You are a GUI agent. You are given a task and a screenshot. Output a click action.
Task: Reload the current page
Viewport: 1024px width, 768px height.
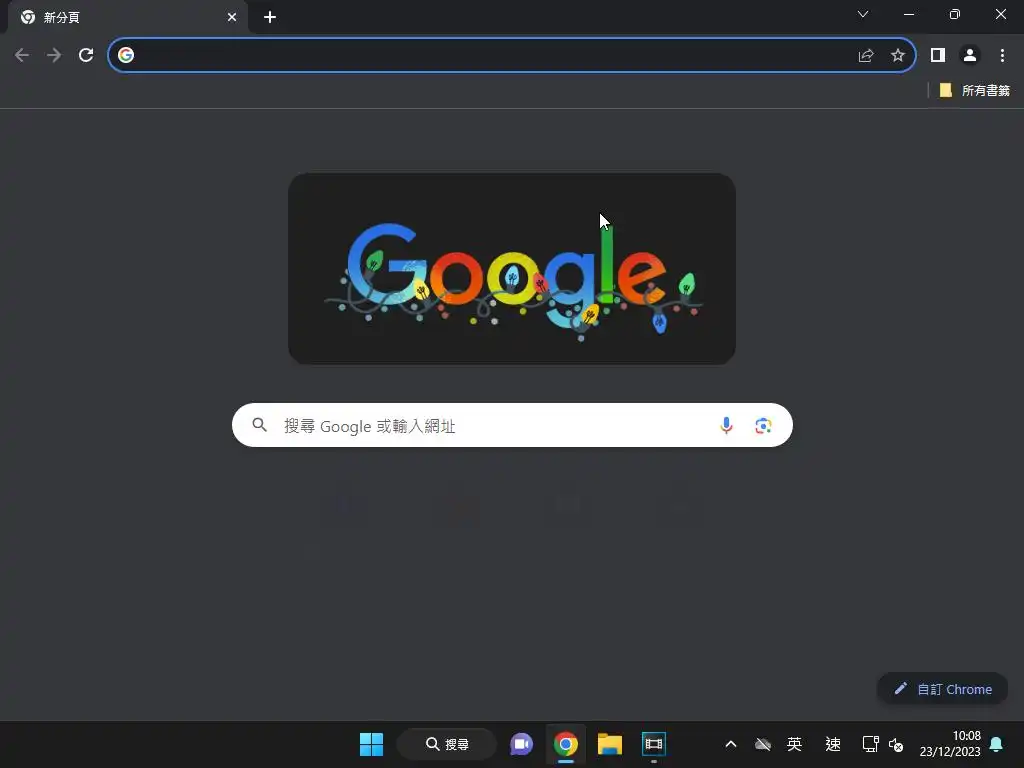86,56
